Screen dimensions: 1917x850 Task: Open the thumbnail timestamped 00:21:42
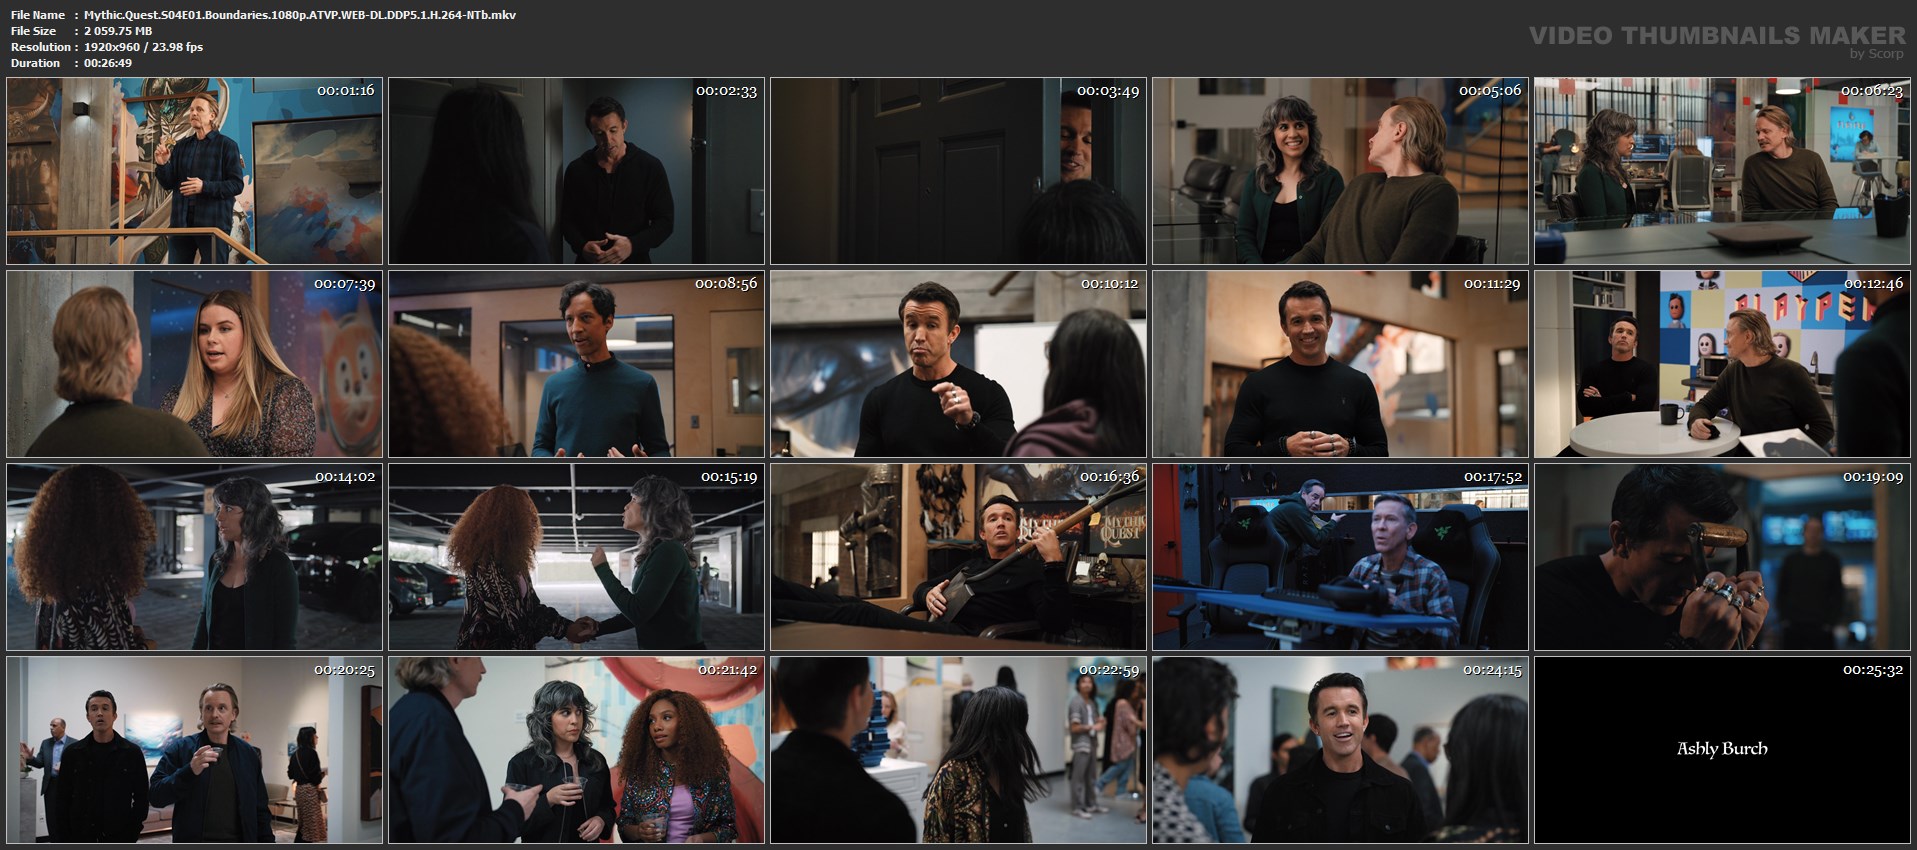[x=576, y=750]
